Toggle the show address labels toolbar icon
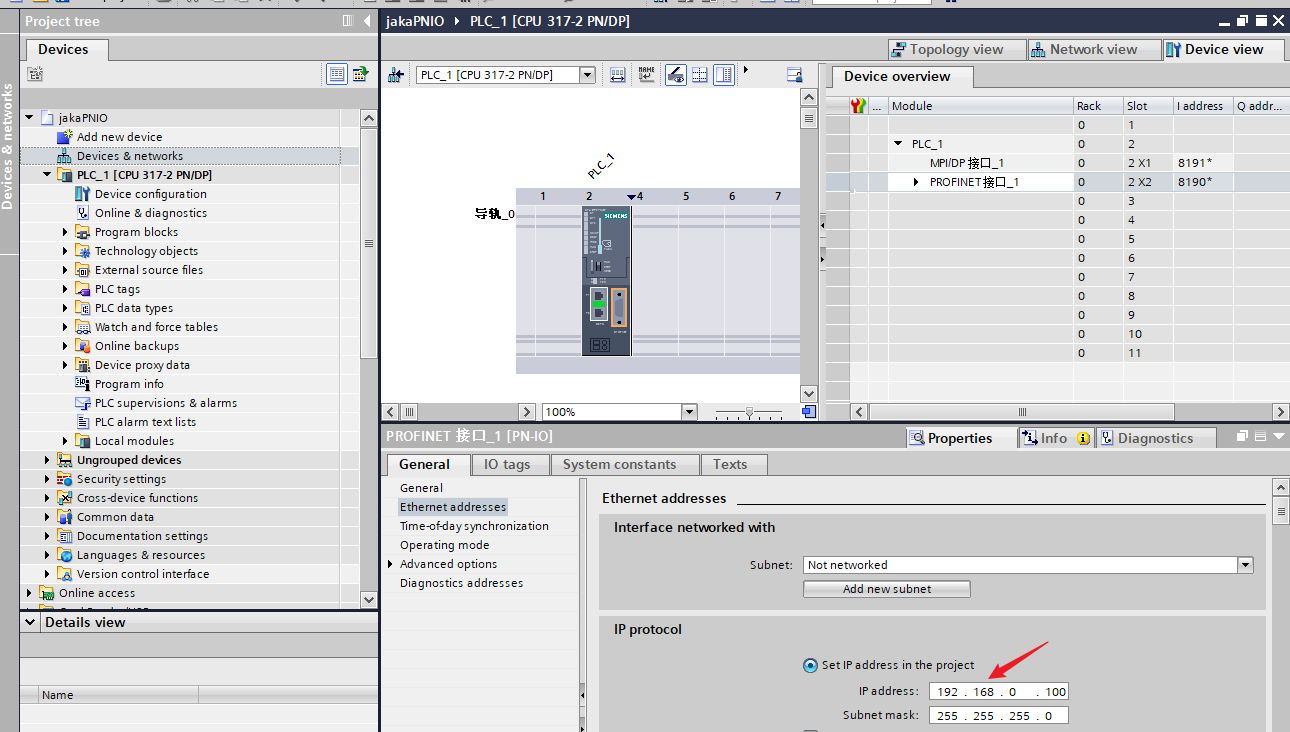The height and width of the screenshot is (732, 1290). (x=676, y=75)
